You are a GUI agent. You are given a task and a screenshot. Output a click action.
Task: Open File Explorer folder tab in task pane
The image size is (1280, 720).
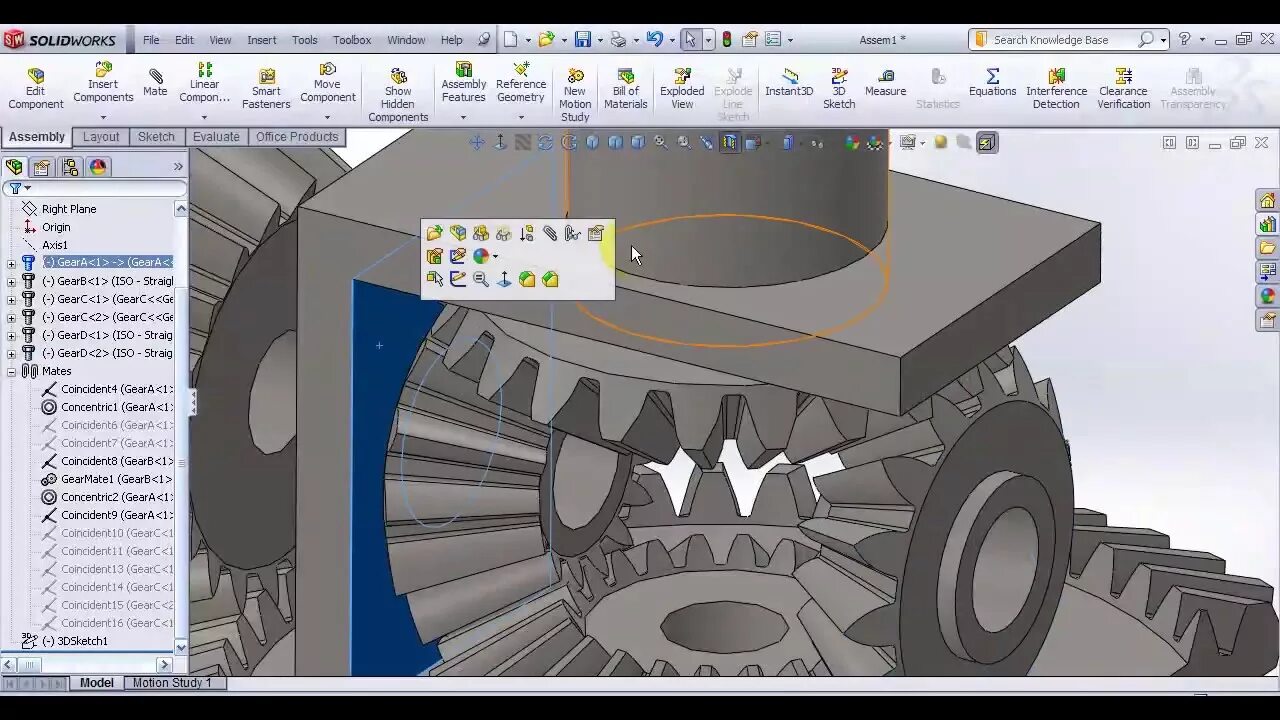1268,248
